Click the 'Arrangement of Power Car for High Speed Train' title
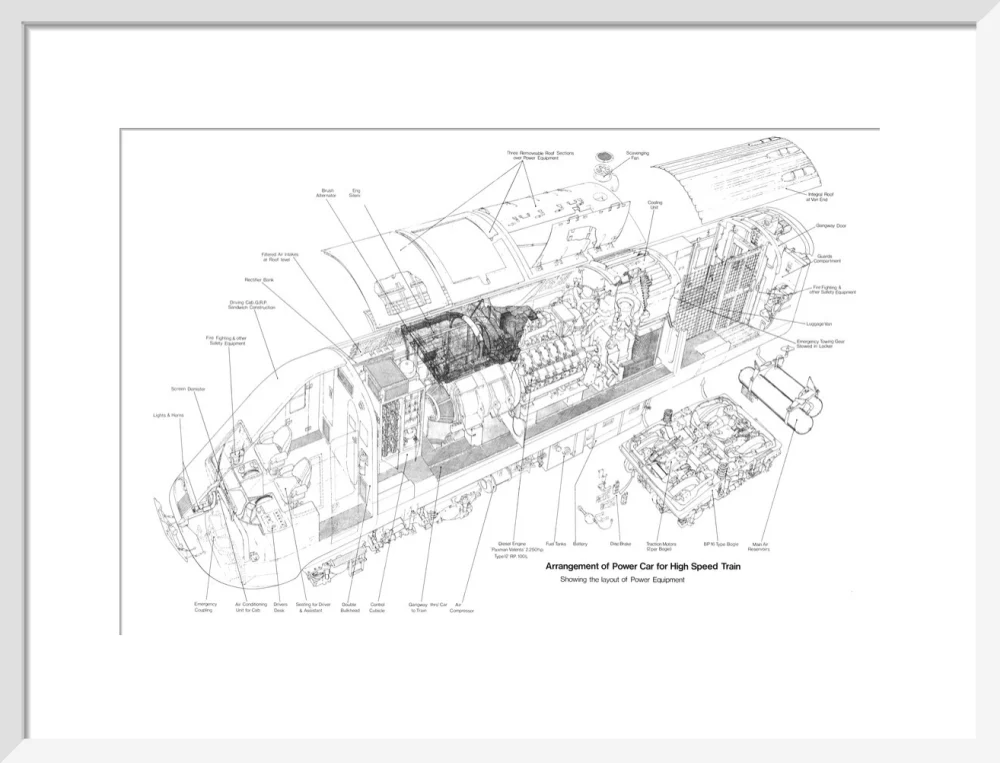Screen dimensions: 1000x763 pos(642,567)
